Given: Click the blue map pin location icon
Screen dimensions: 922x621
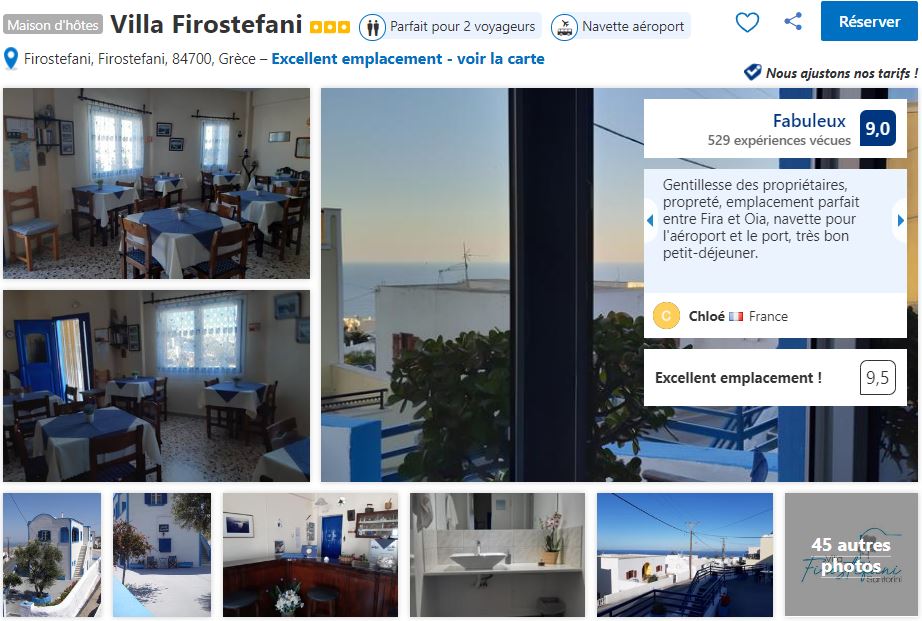Looking at the screenshot, I should point(11,59).
